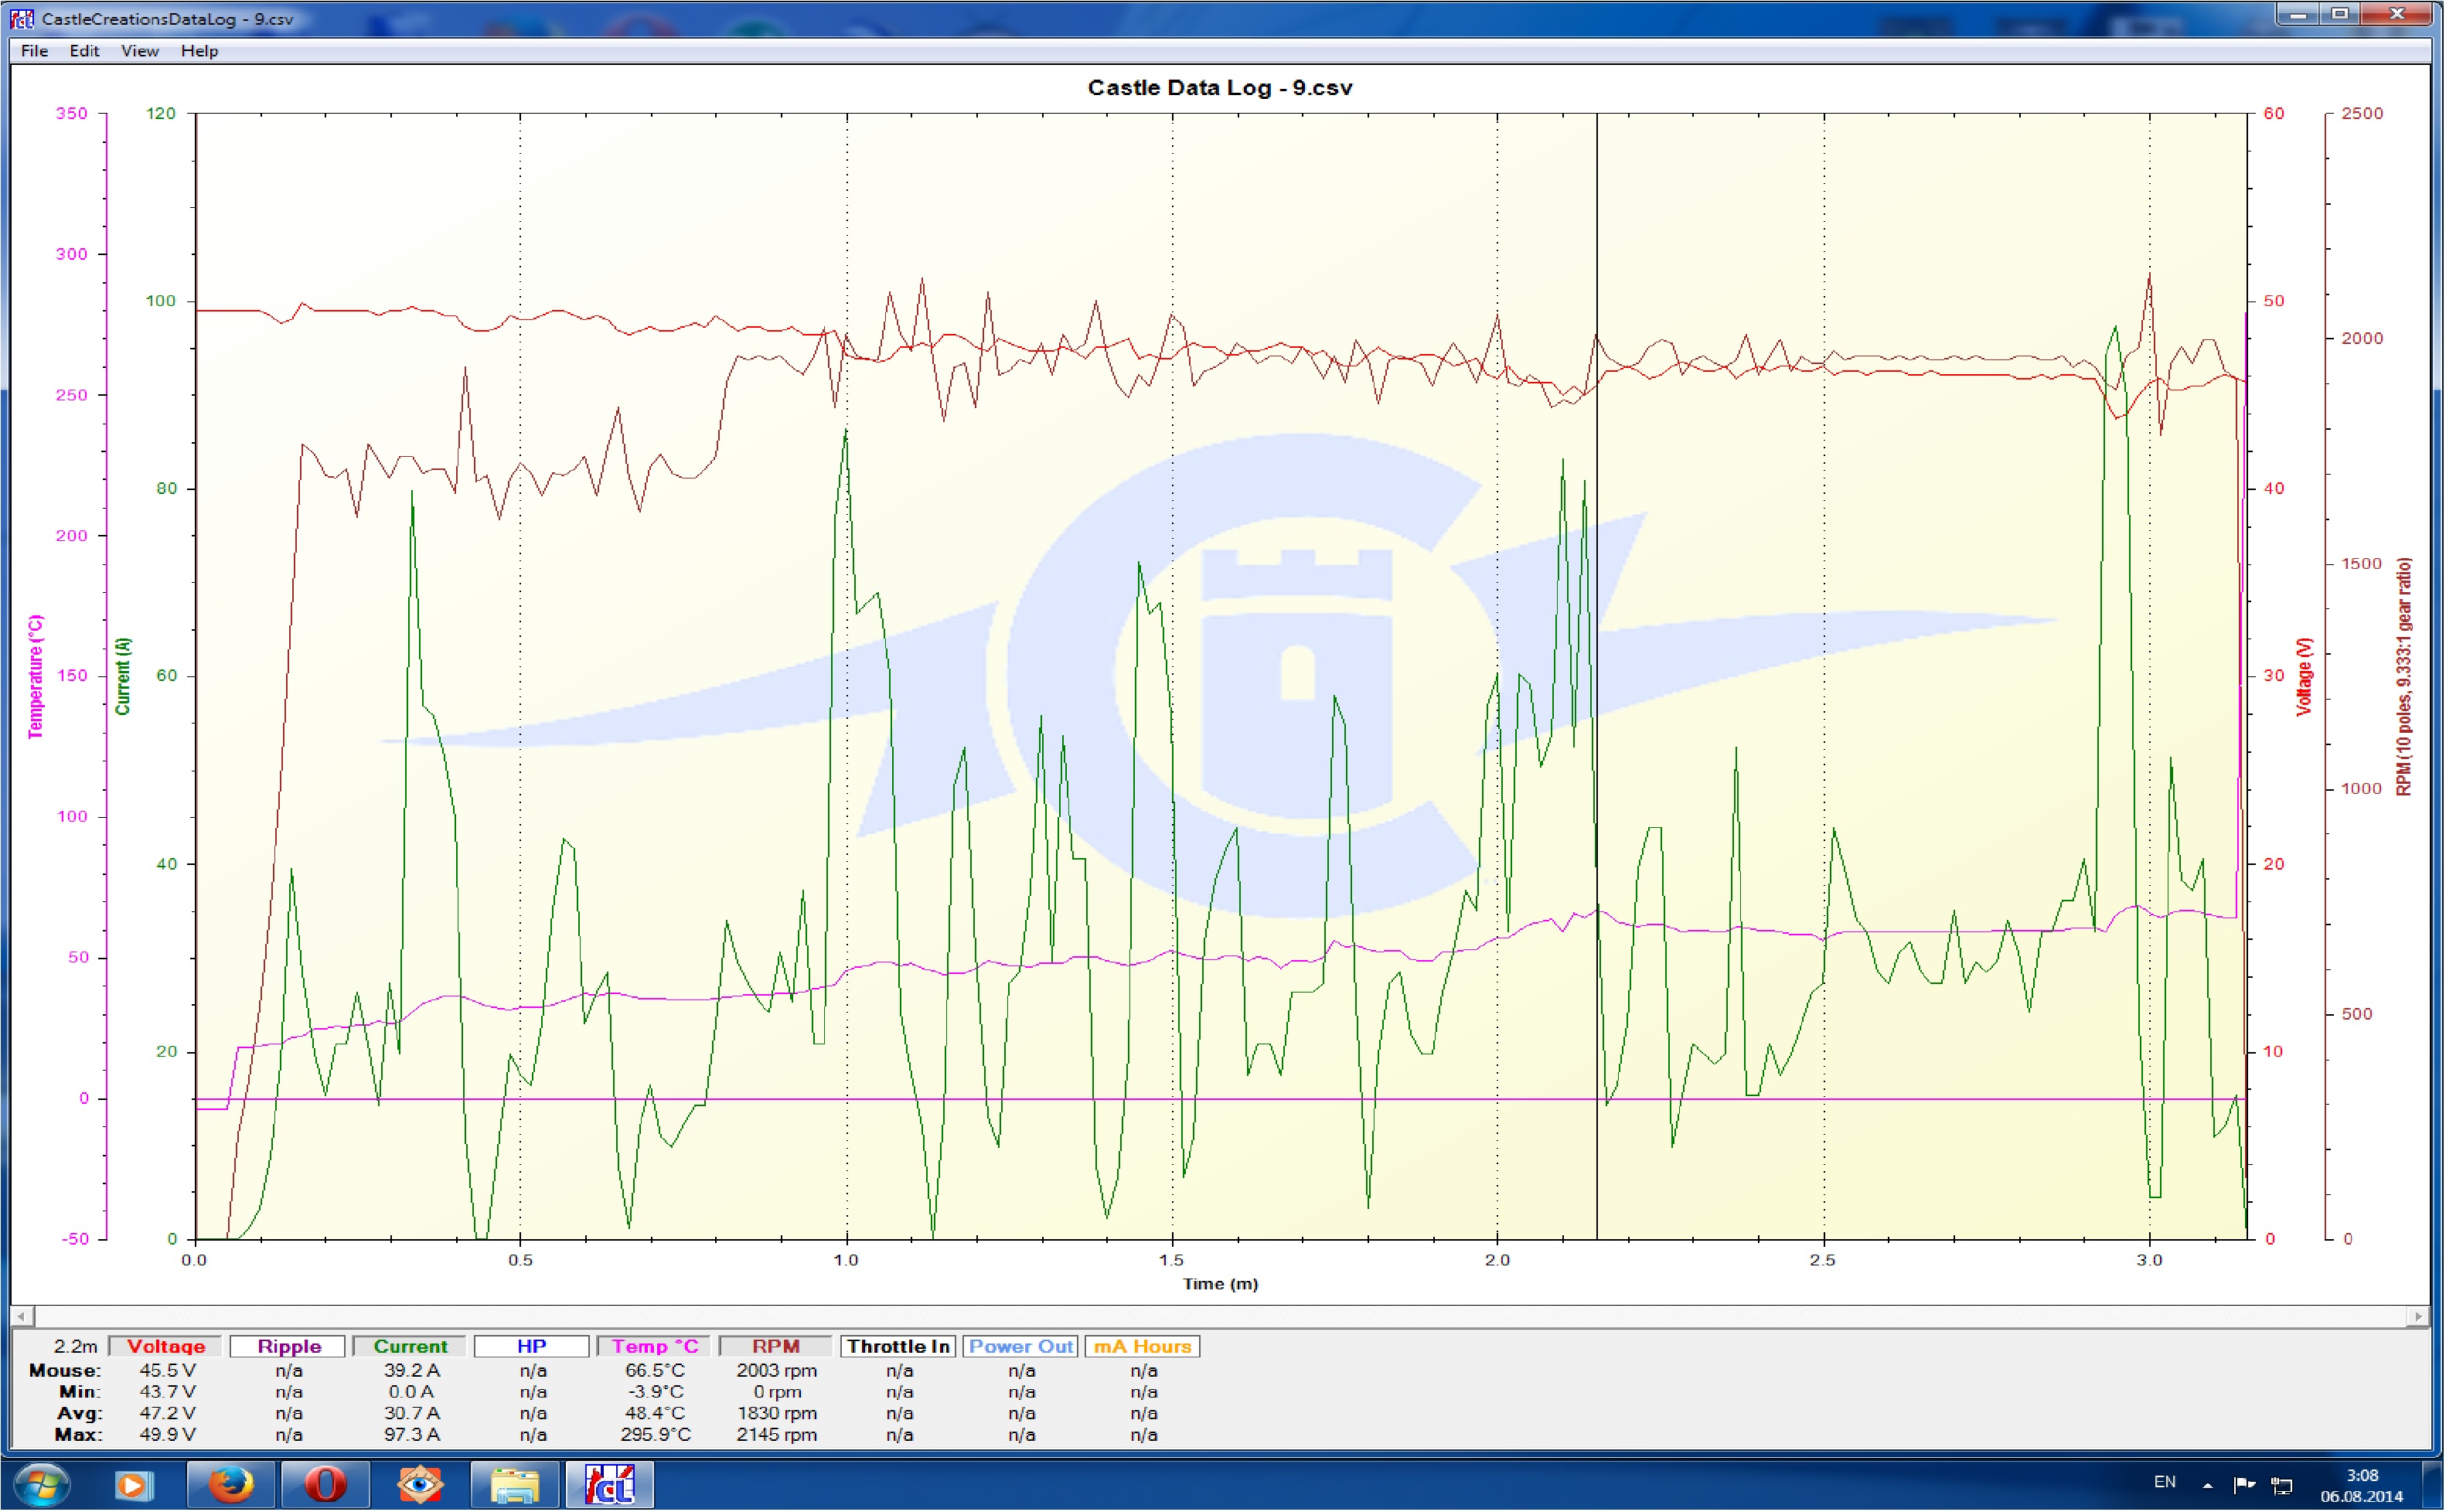The width and height of the screenshot is (2463, 1512).
Task: Click the Avg current value 30.7 A
Action: point(411,1414)
